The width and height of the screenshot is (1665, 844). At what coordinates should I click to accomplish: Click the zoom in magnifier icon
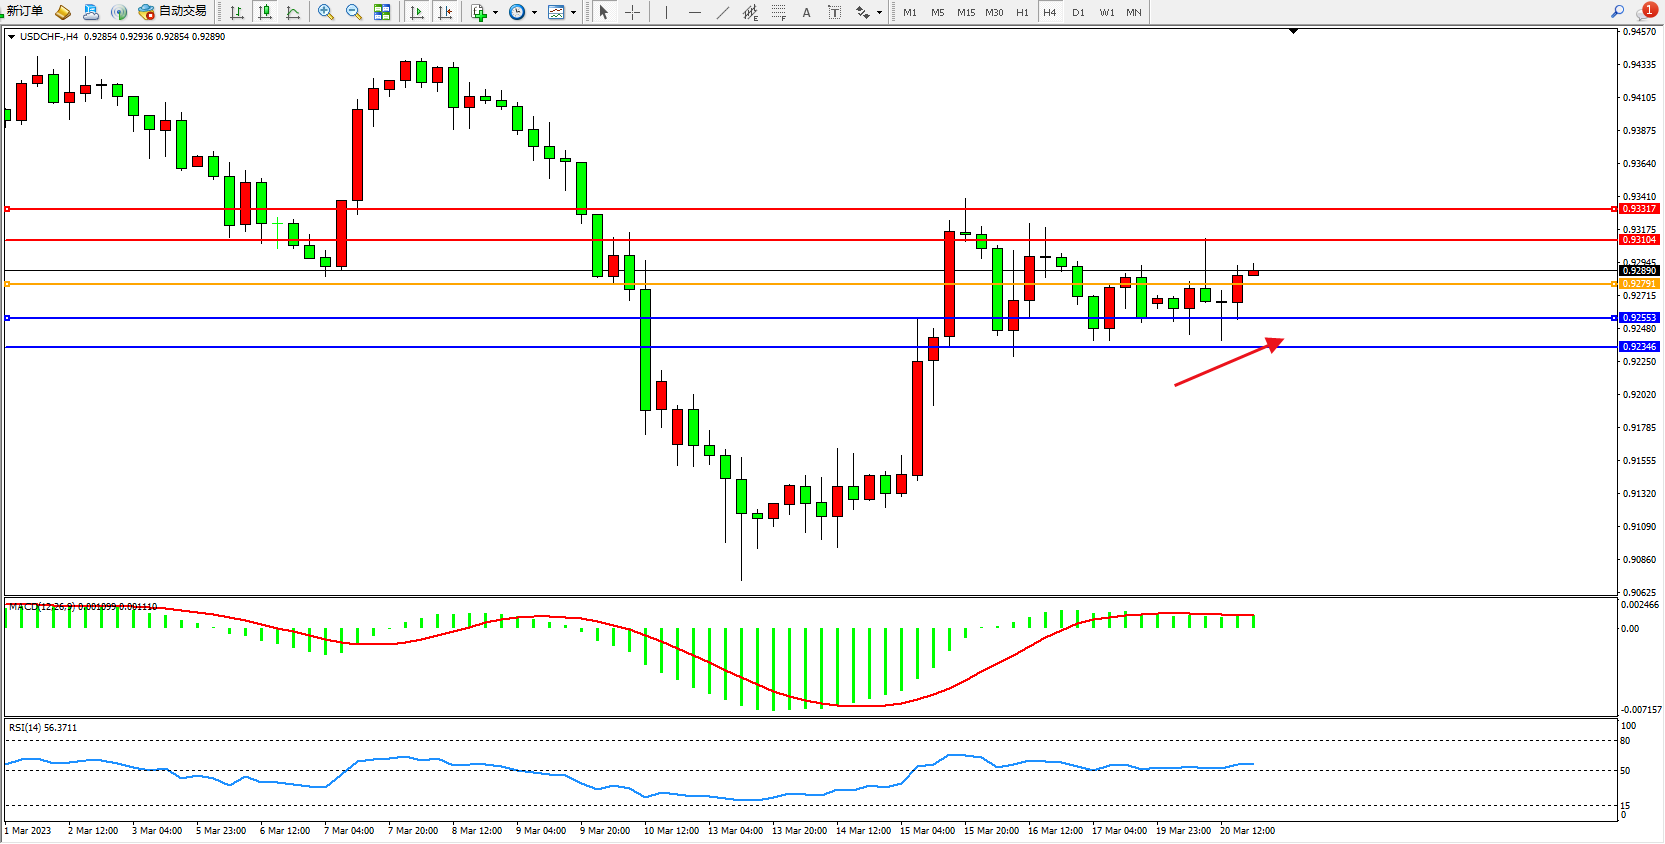pyautogui.click(x=325, y=12)
